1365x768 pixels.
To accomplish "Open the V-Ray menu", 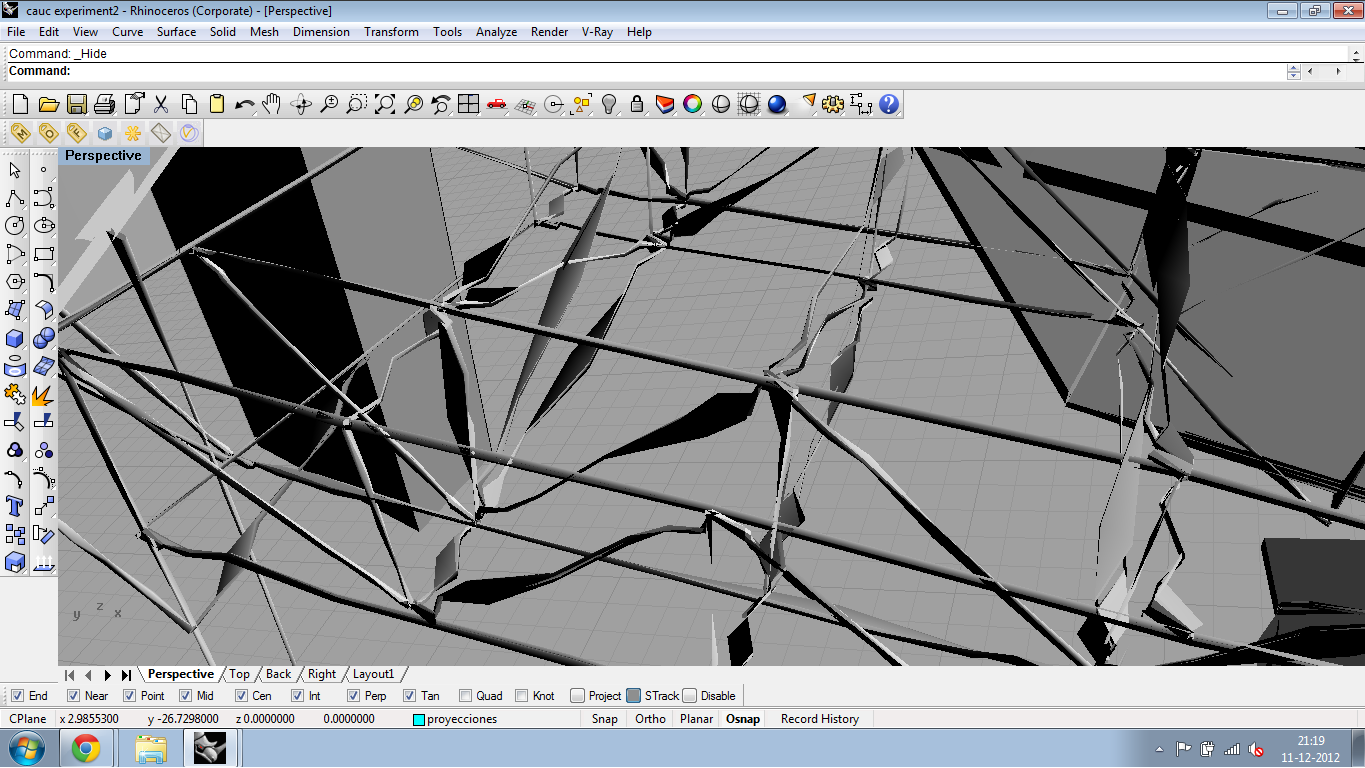I will point(597,32).
